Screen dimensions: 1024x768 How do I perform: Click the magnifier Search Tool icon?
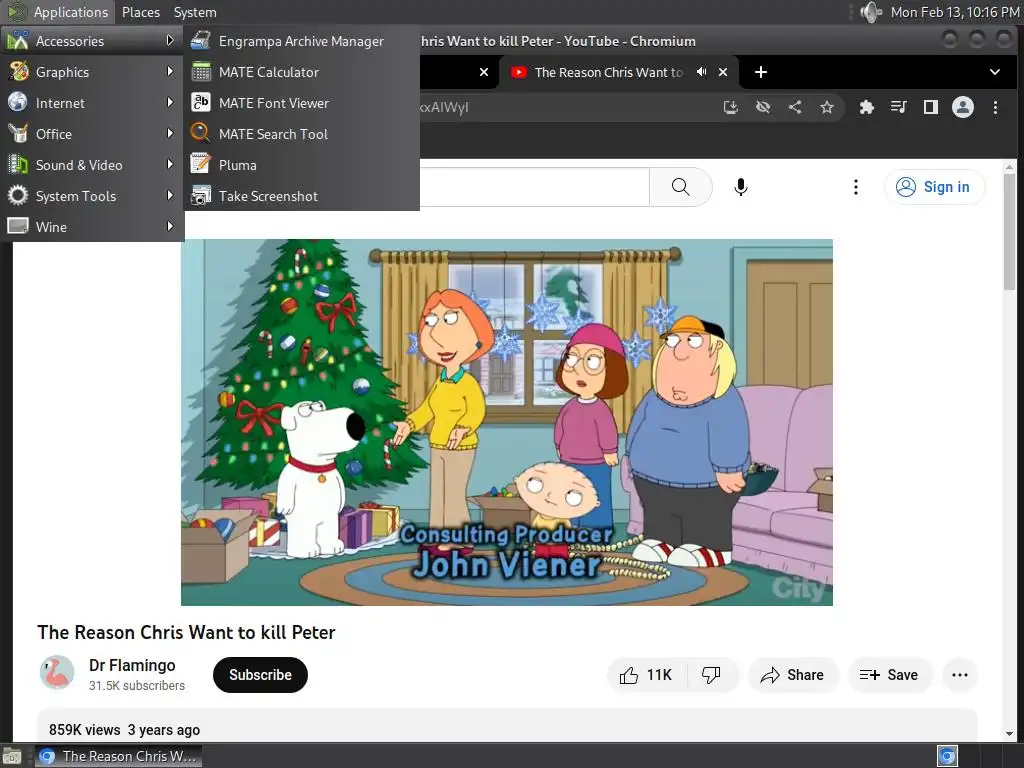click(200, 133)
